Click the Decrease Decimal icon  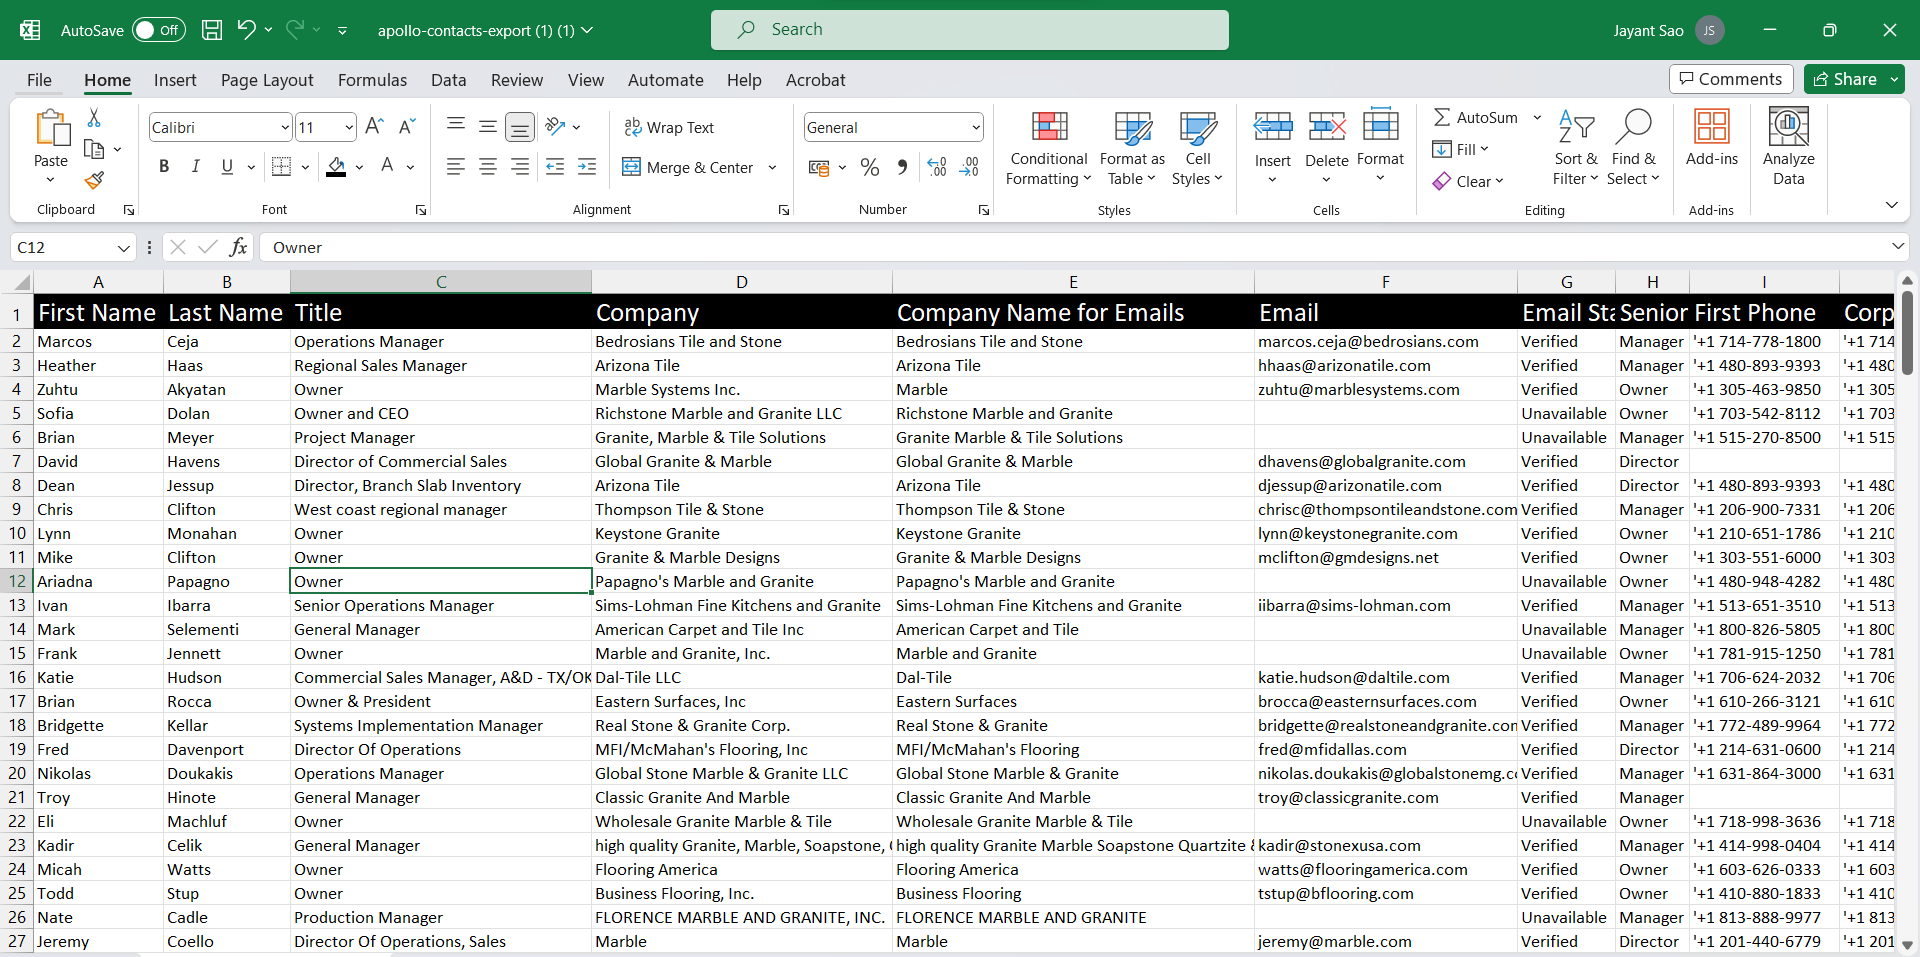click(x=969, y=167)
